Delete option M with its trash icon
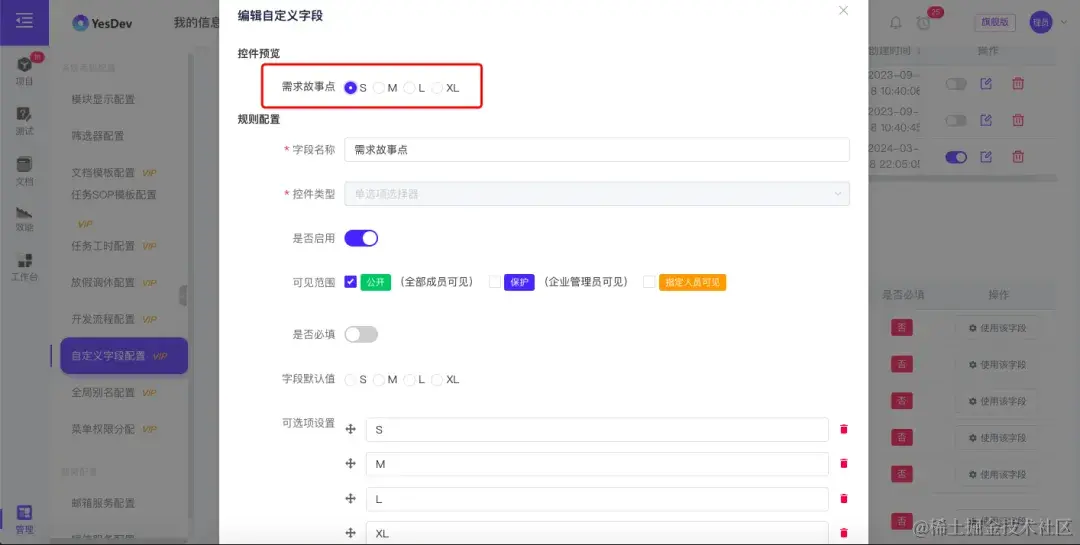The height and width of the screenshot is (545, 1080). [844, 464]
